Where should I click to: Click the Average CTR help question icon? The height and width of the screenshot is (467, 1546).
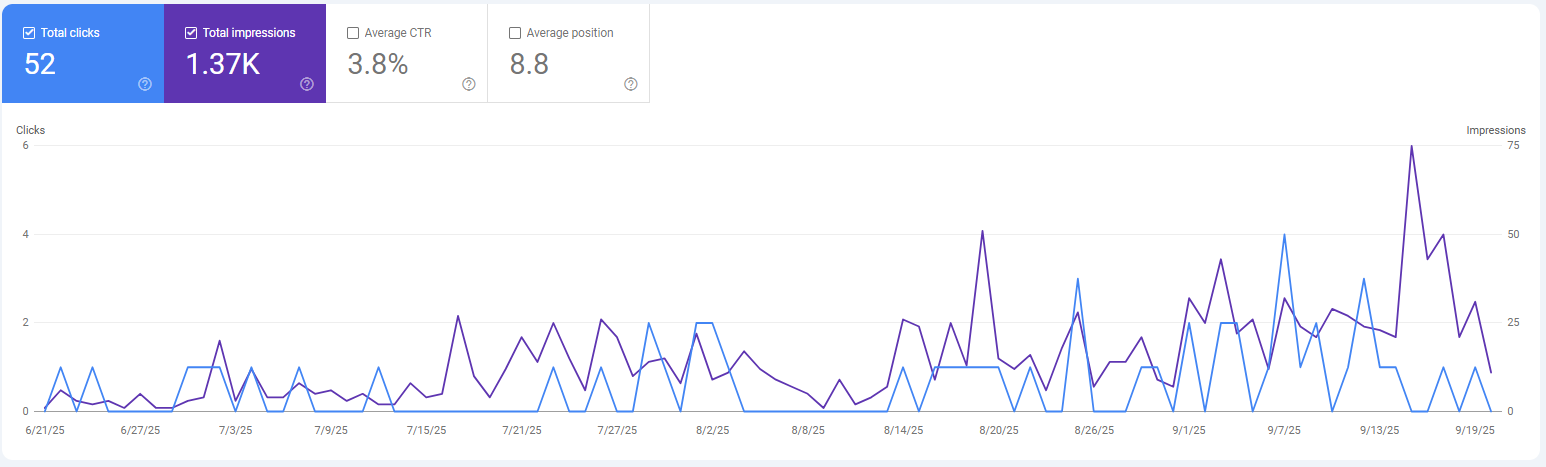click(469, 84)
